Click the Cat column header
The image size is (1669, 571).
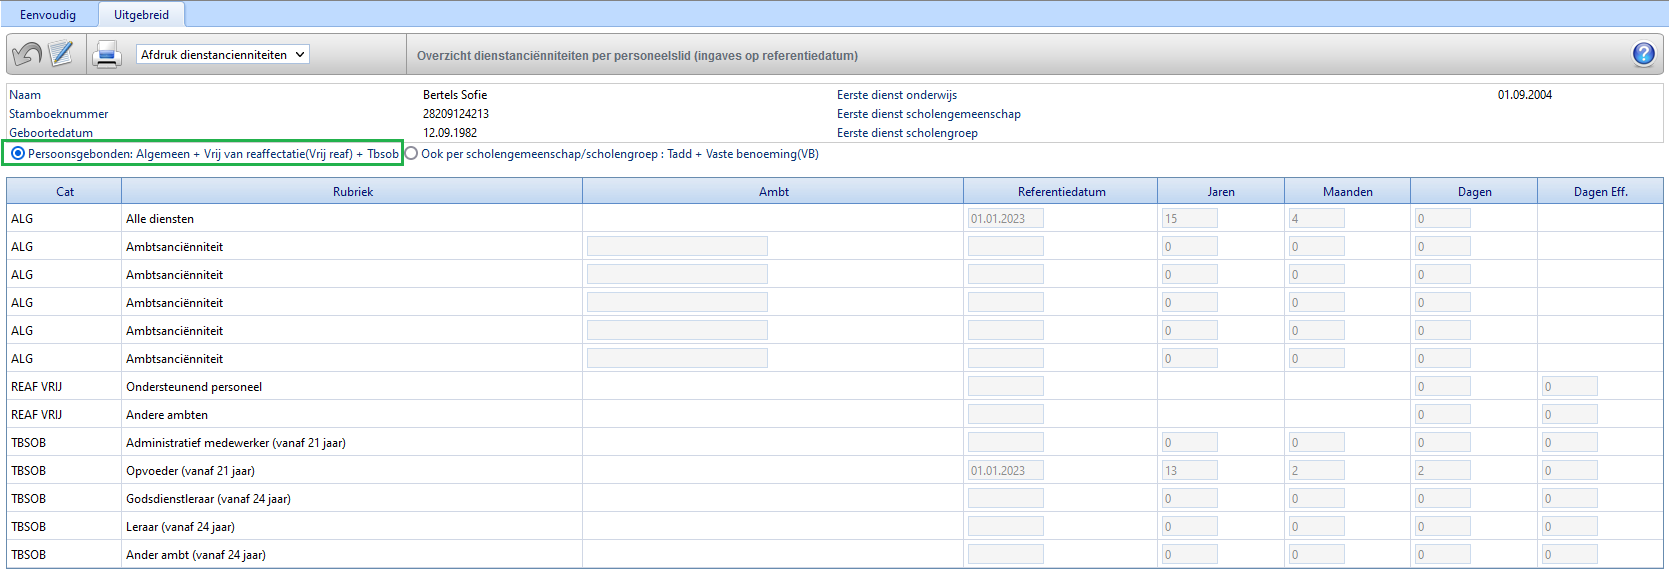(x=64, y=191)
